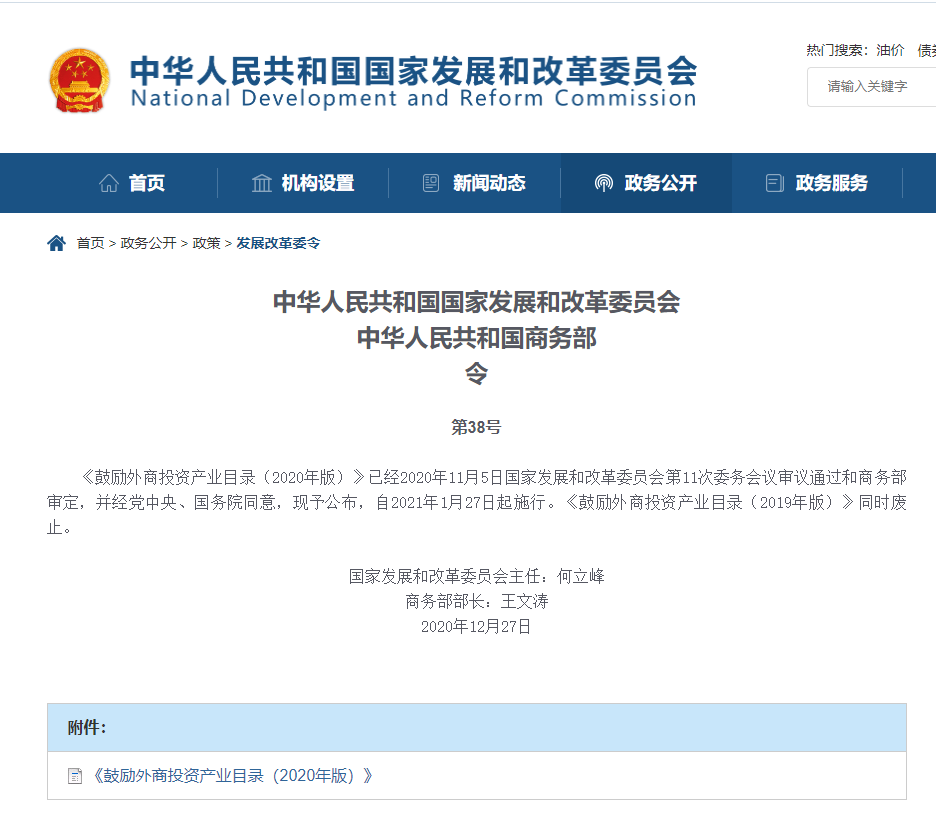The height and width of the screenshot is (830, 936).
Task: Click the building icon beside 机构设置
Action: coord(262,183)
